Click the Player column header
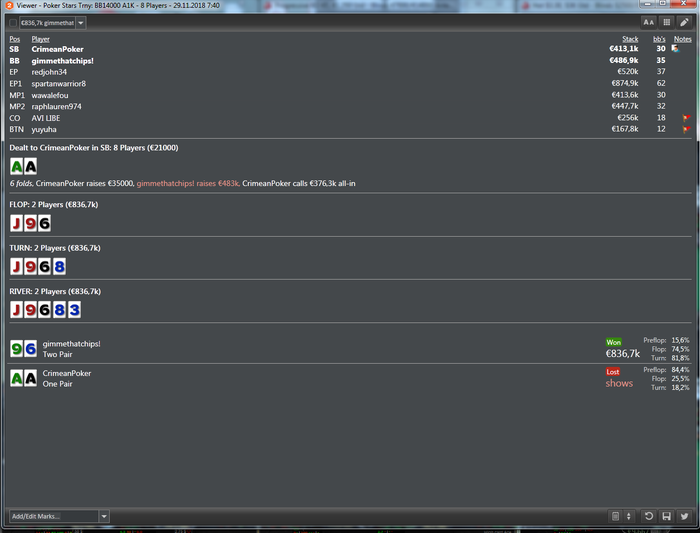 tap(40, 39)
